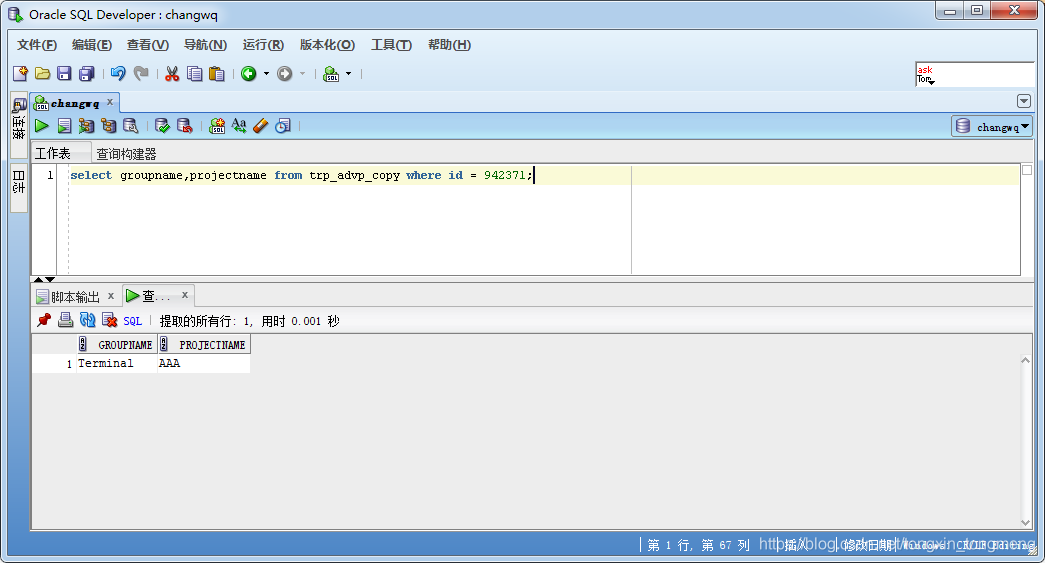
Task: Open a new SQL worksheet from main toolbar
Action: tap(331, 74)
